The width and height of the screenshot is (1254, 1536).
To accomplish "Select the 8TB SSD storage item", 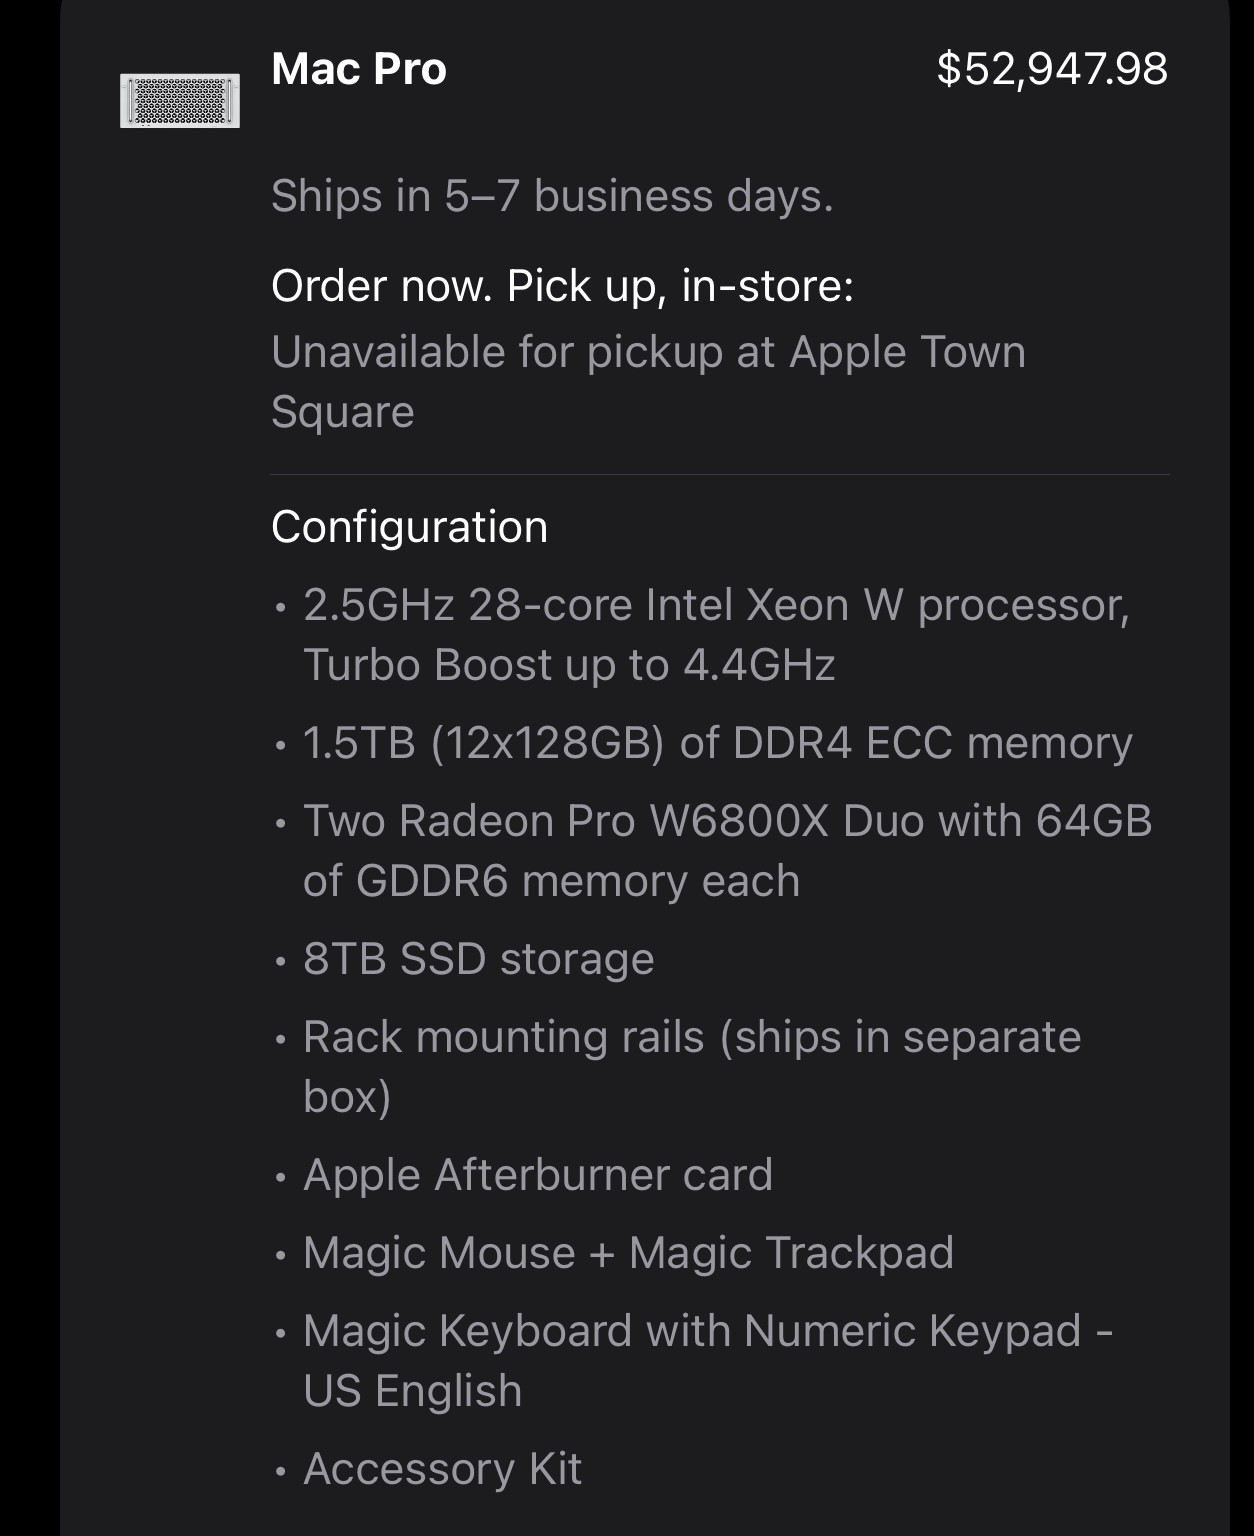I will coord(478,959).
